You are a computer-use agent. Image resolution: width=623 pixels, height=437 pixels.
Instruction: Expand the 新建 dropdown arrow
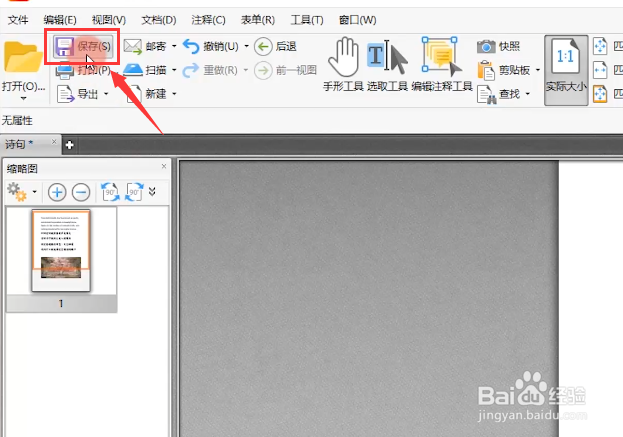tap(174, 94)
